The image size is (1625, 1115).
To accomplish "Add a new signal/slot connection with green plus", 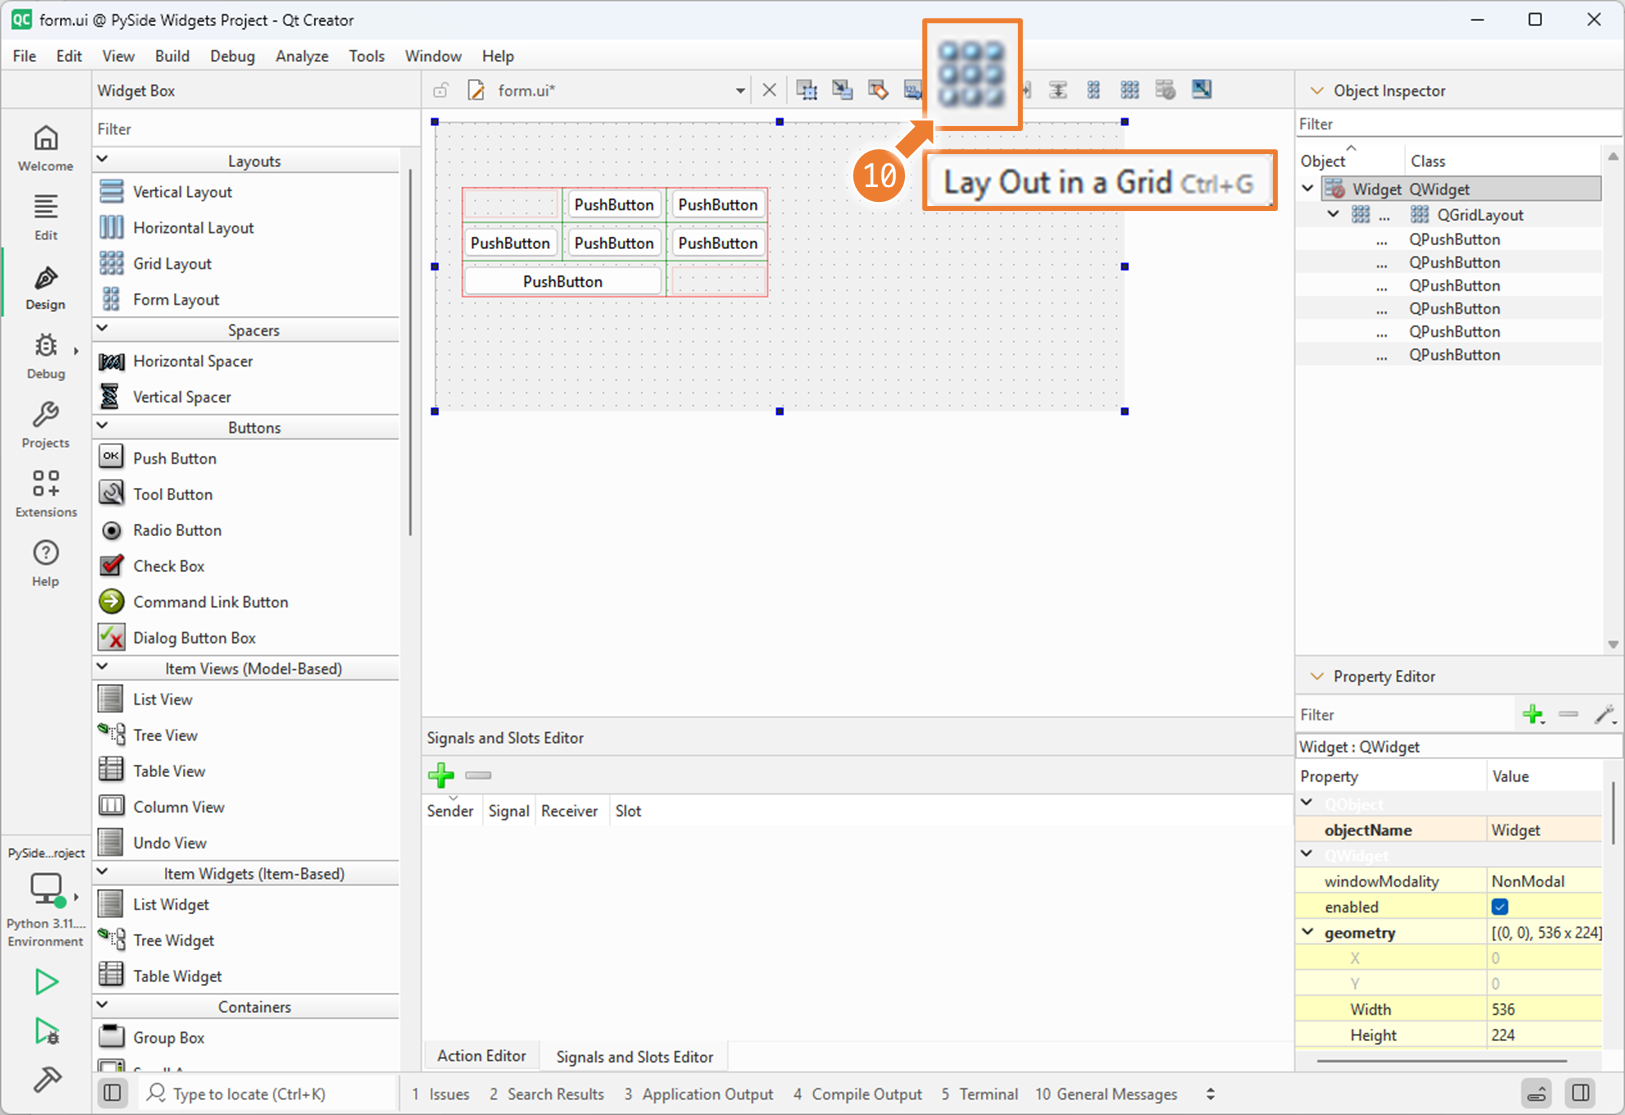I will click(x=441, y=775).
